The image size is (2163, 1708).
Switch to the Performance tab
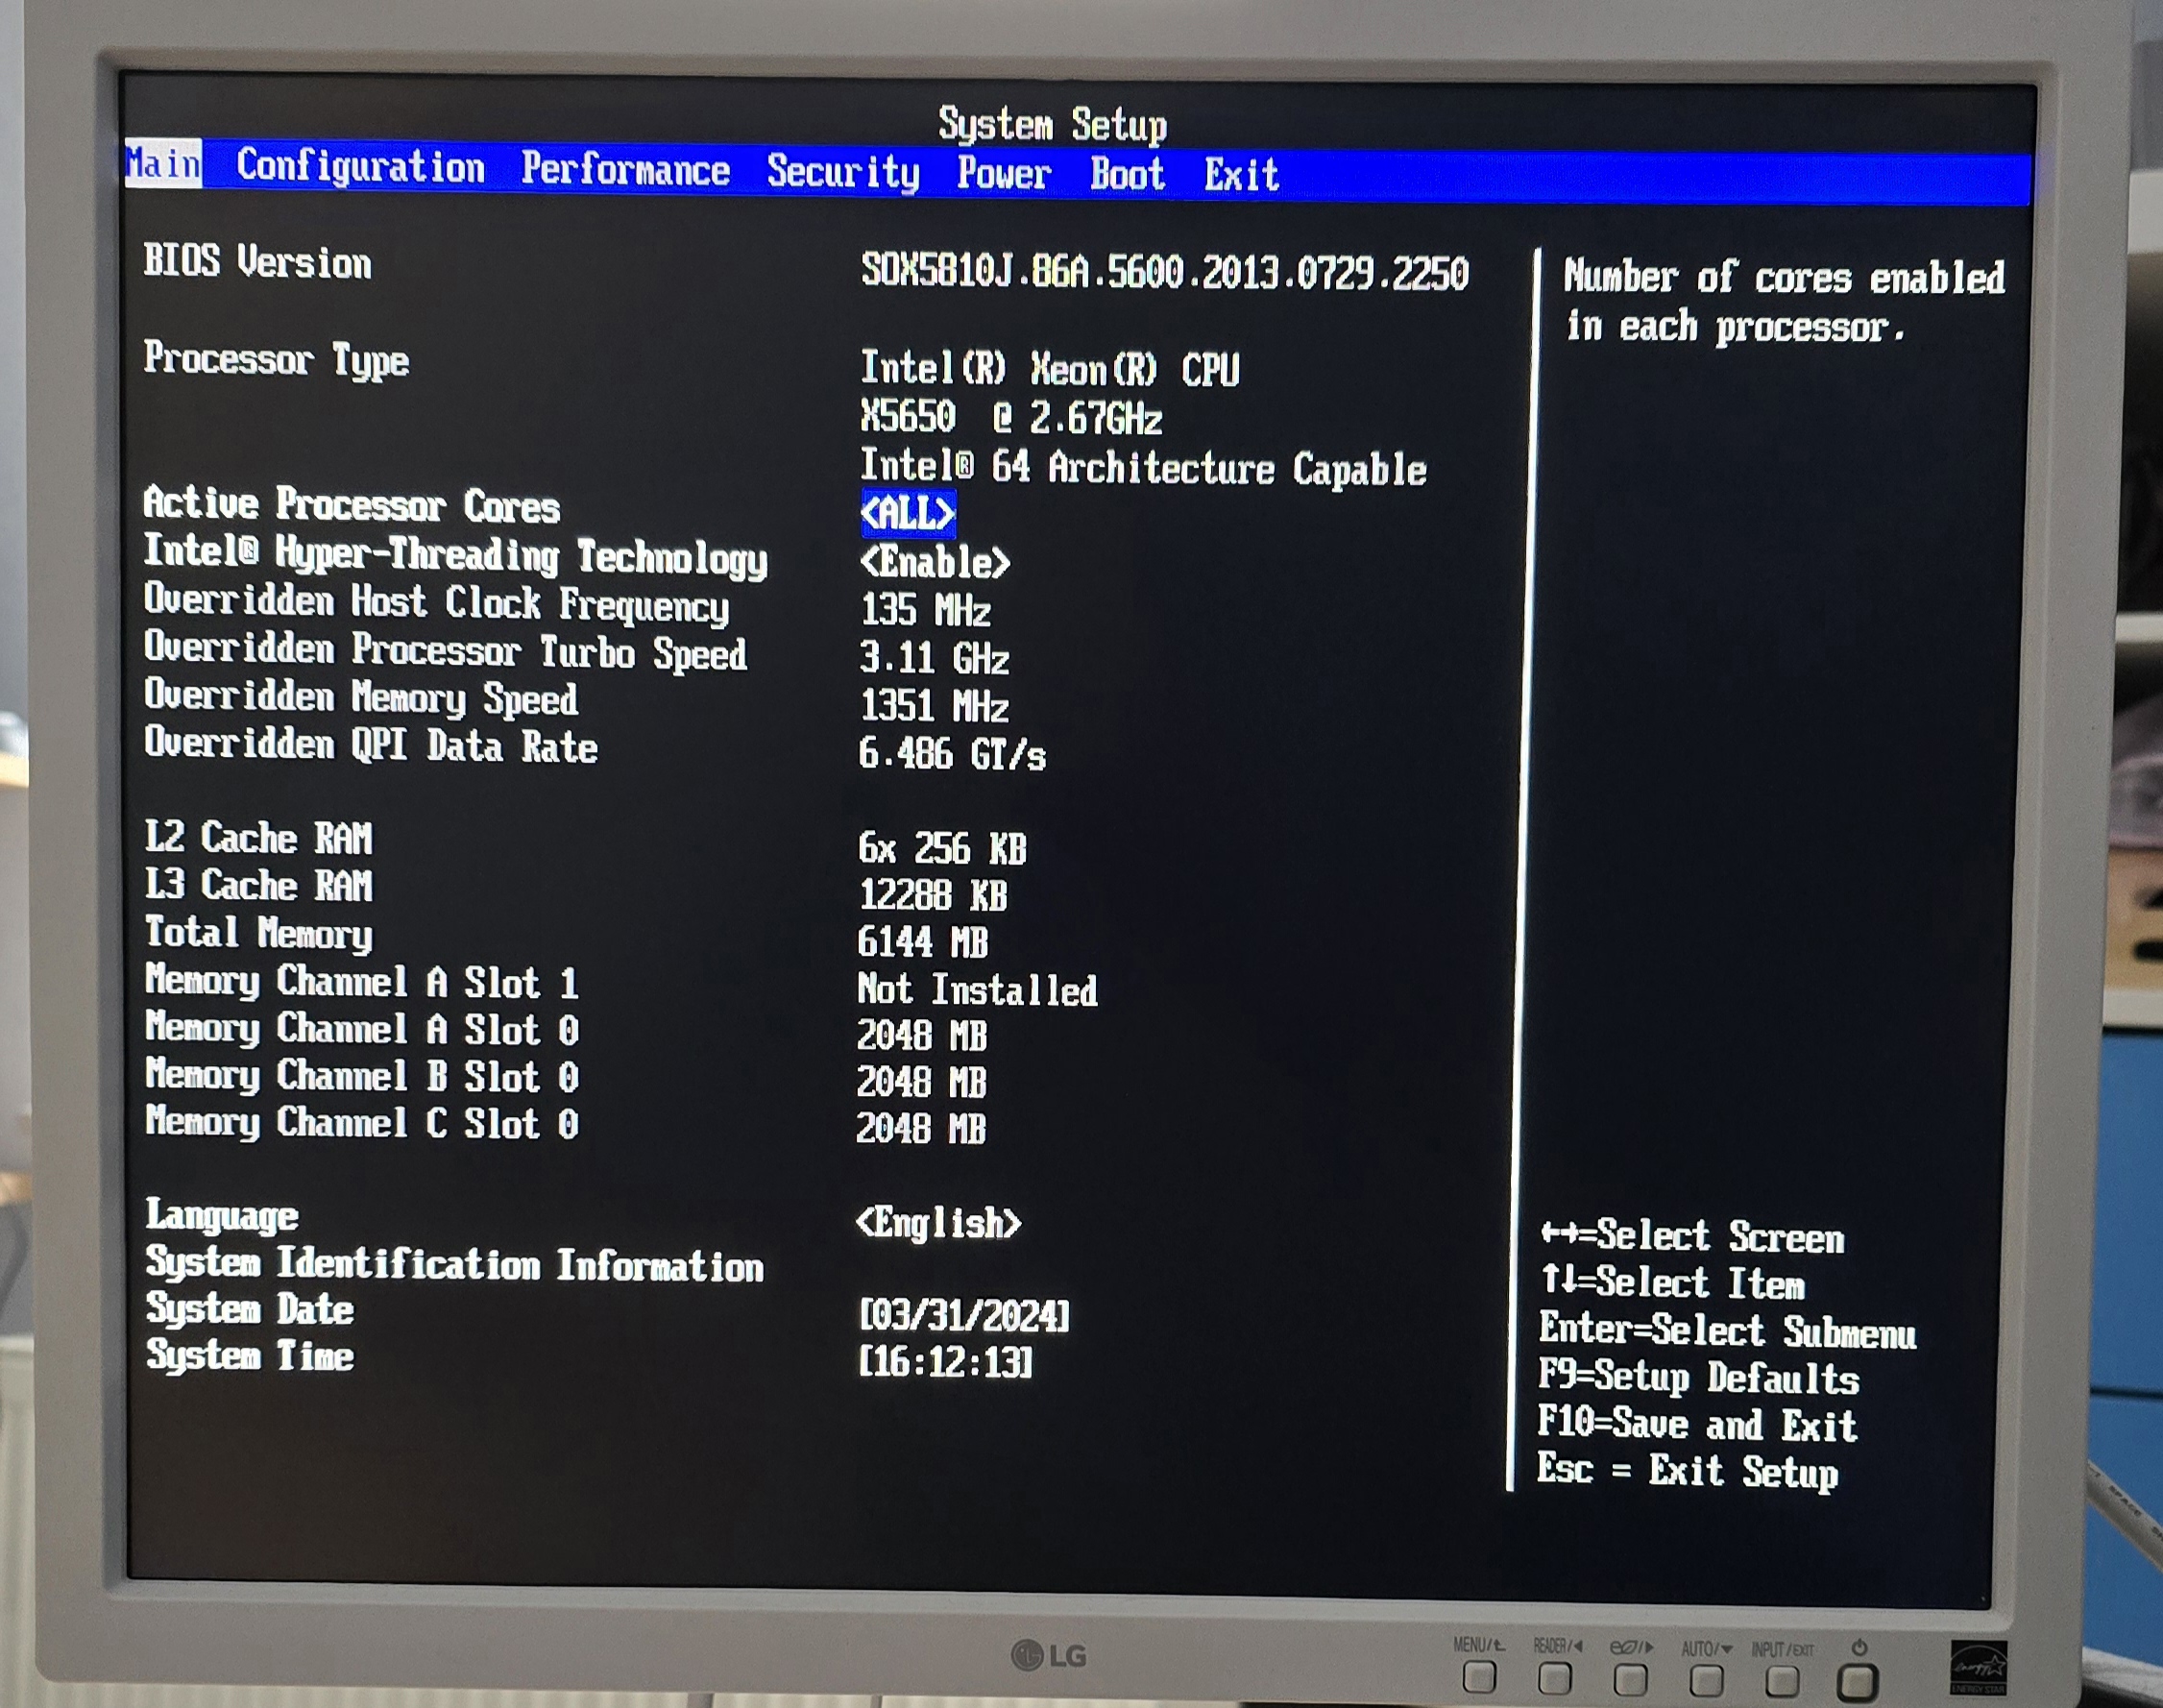tap(625, 170)
